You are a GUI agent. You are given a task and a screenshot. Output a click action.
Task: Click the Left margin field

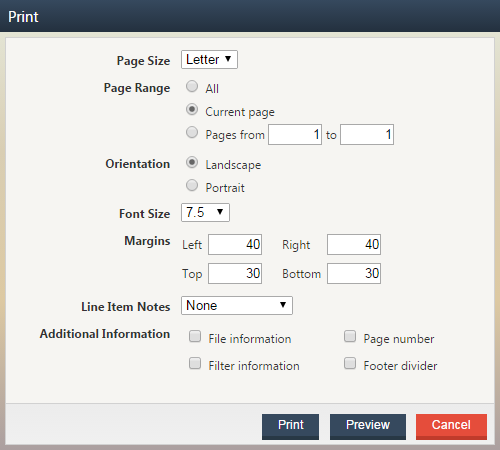pos(235,244)
